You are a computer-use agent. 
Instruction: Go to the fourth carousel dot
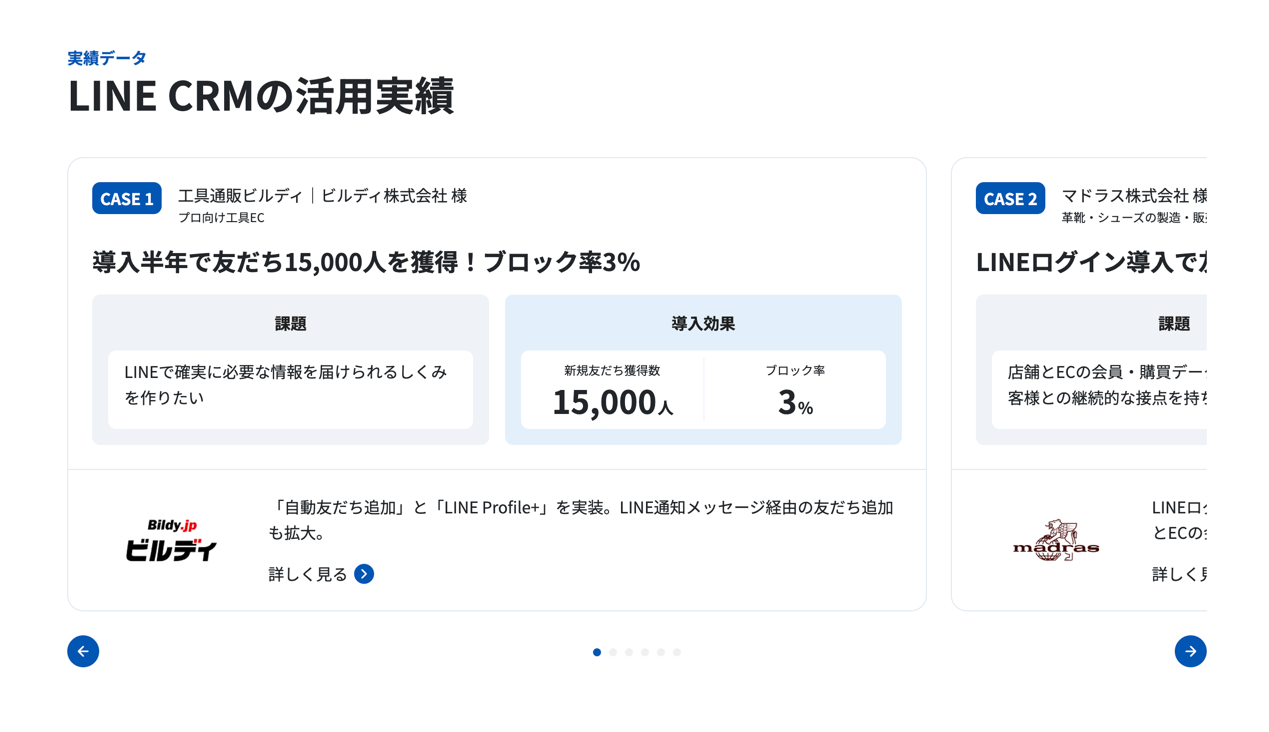645,652
